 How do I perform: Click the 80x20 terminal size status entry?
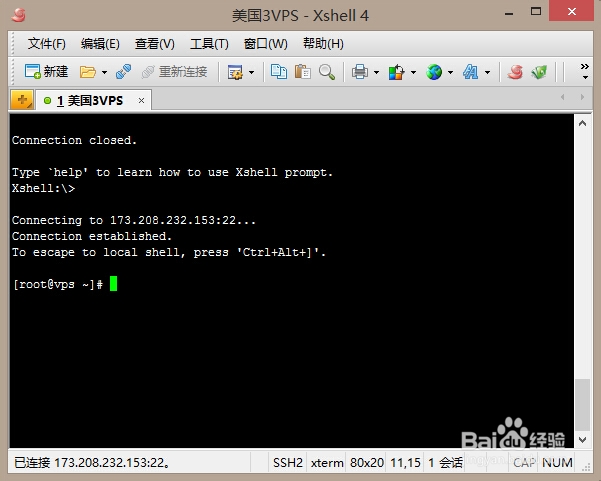(x=366, y=463)
